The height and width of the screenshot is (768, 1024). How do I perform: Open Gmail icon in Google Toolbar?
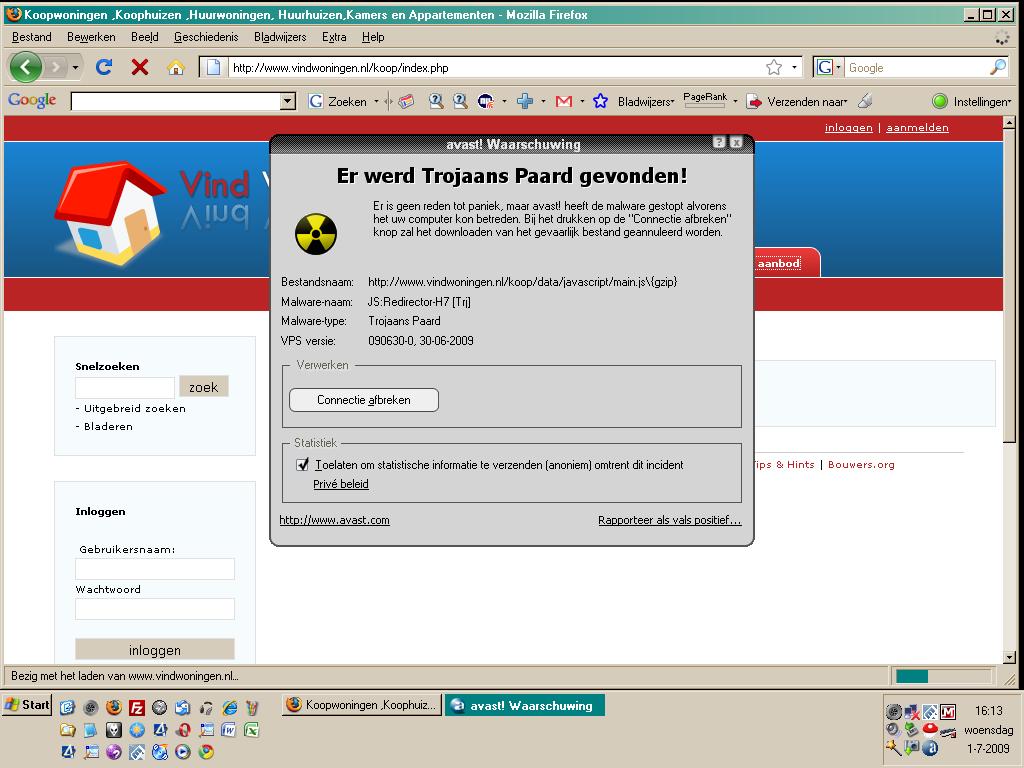click(564, 101)
